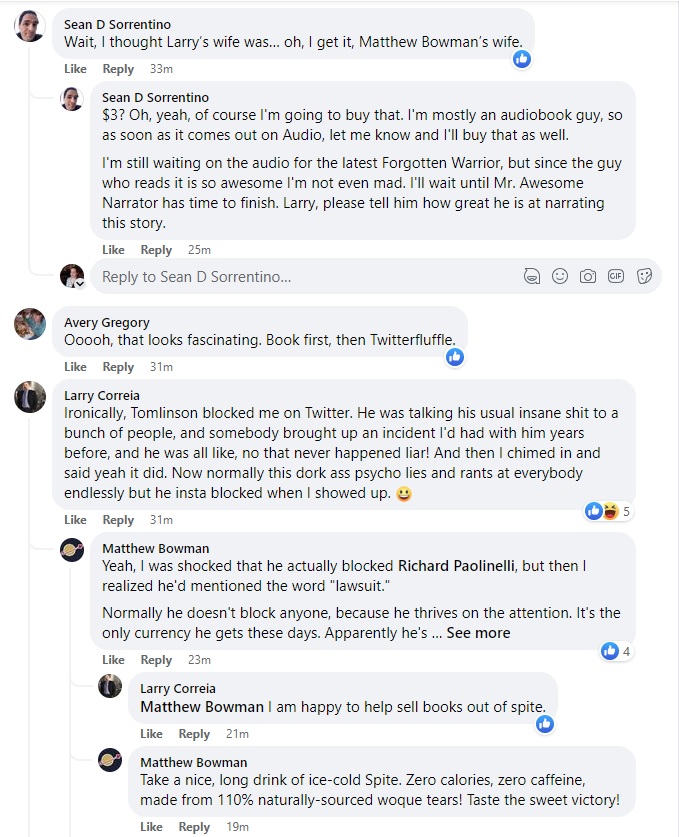Like Sean D Sorrentino's "Larry's wife" comment
Viewport: 679px width, 837px height.
pos(75,69)
